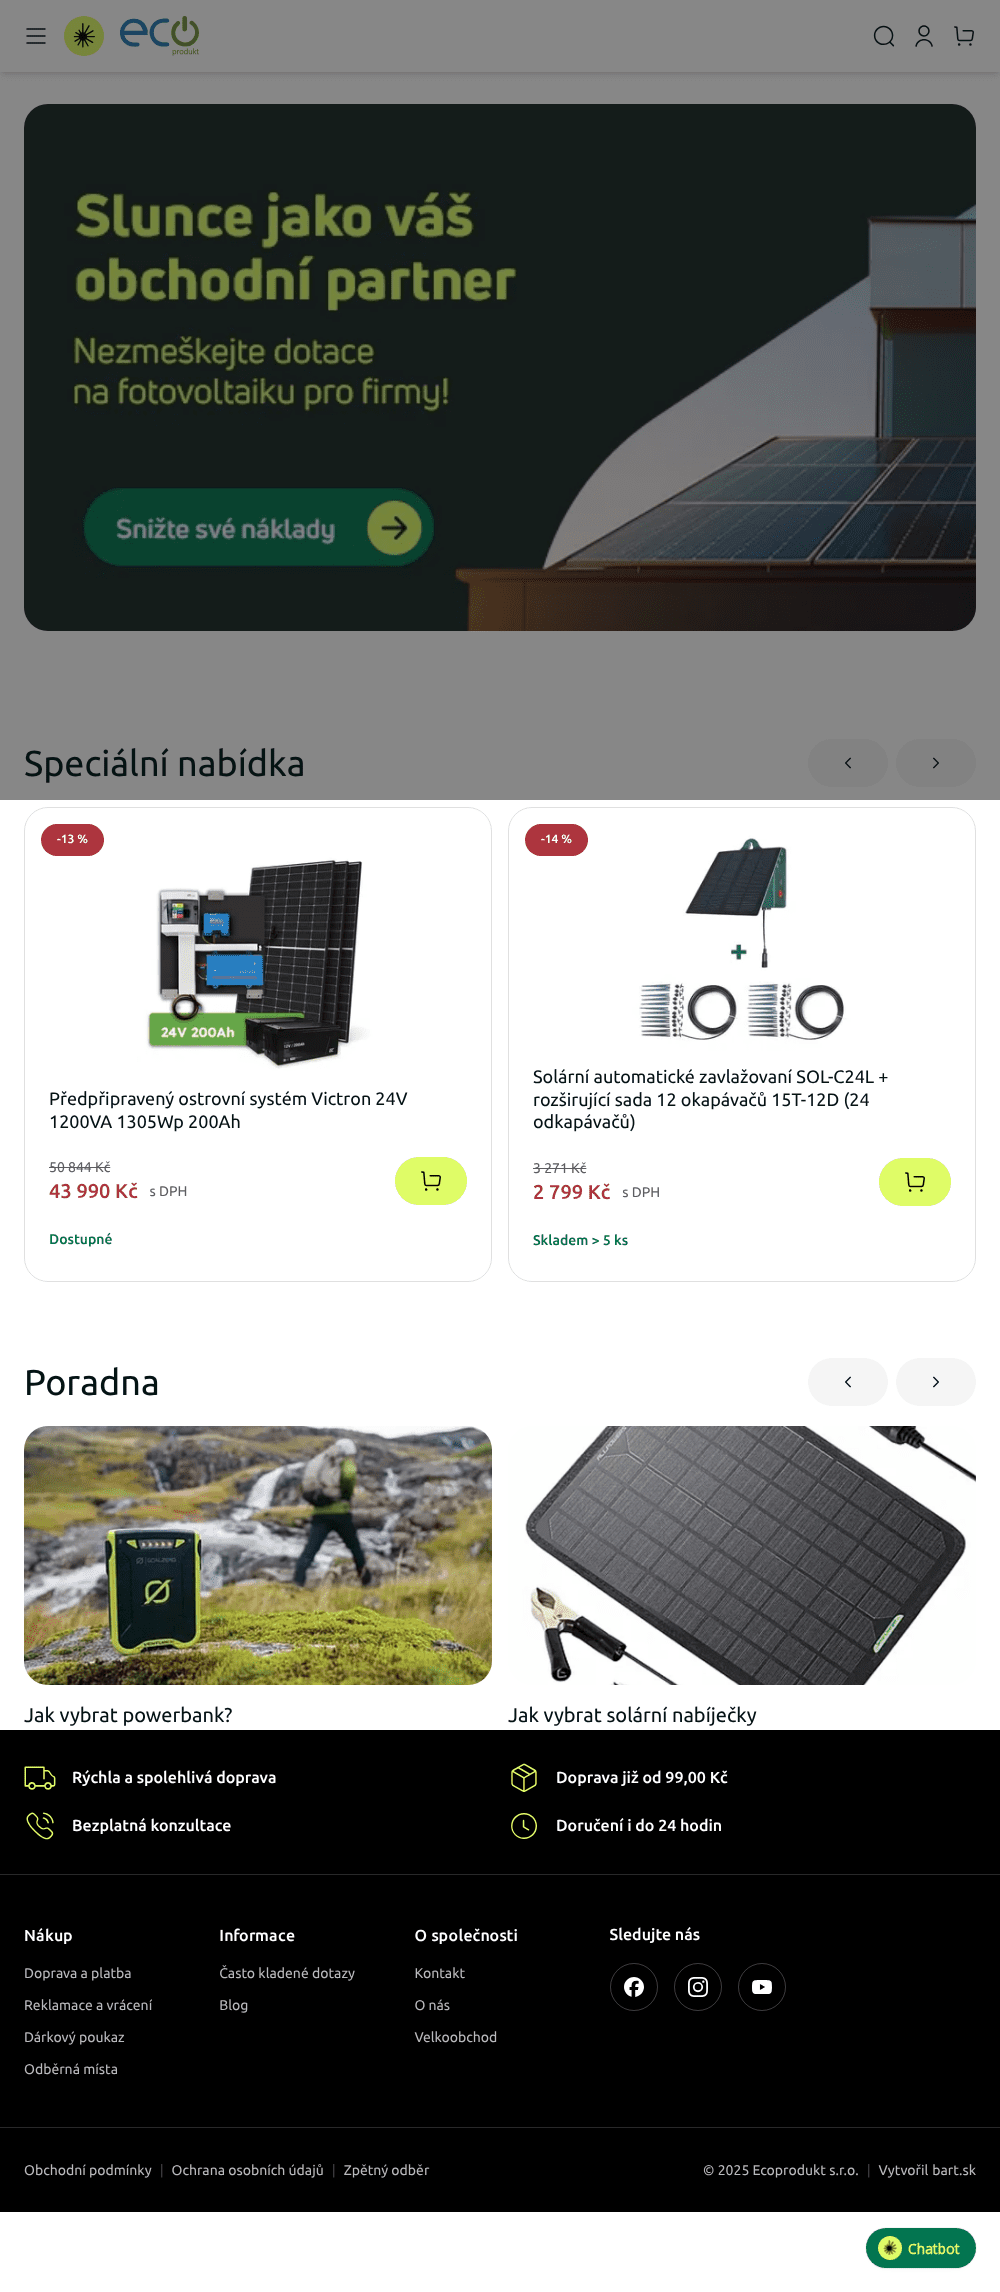The width and height of the screenshot is (1000, 2292).
Task: Open Doprava a platba link
Action: click(78, 1973)
